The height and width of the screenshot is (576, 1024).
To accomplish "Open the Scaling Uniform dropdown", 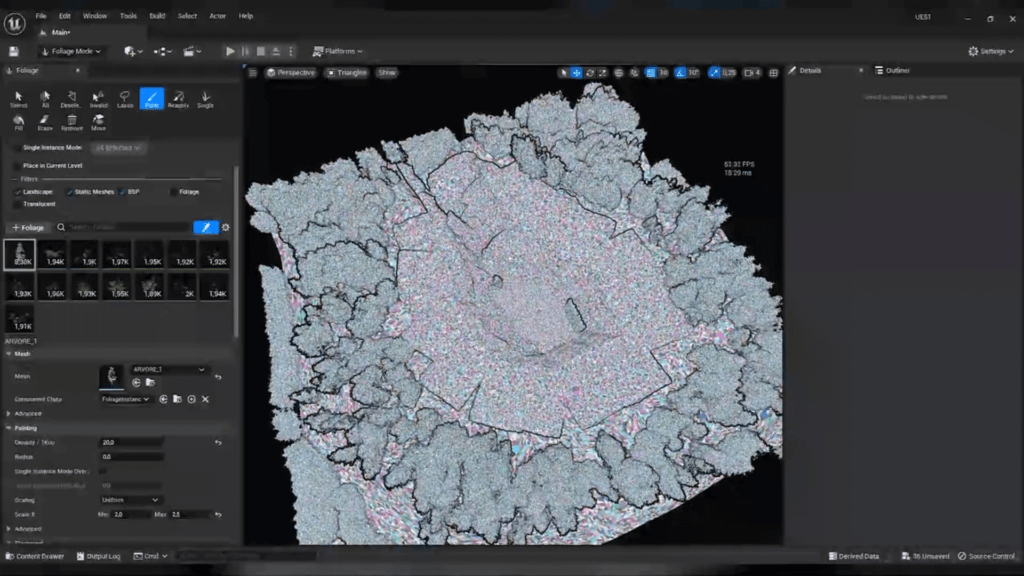I will click(130, 500).
